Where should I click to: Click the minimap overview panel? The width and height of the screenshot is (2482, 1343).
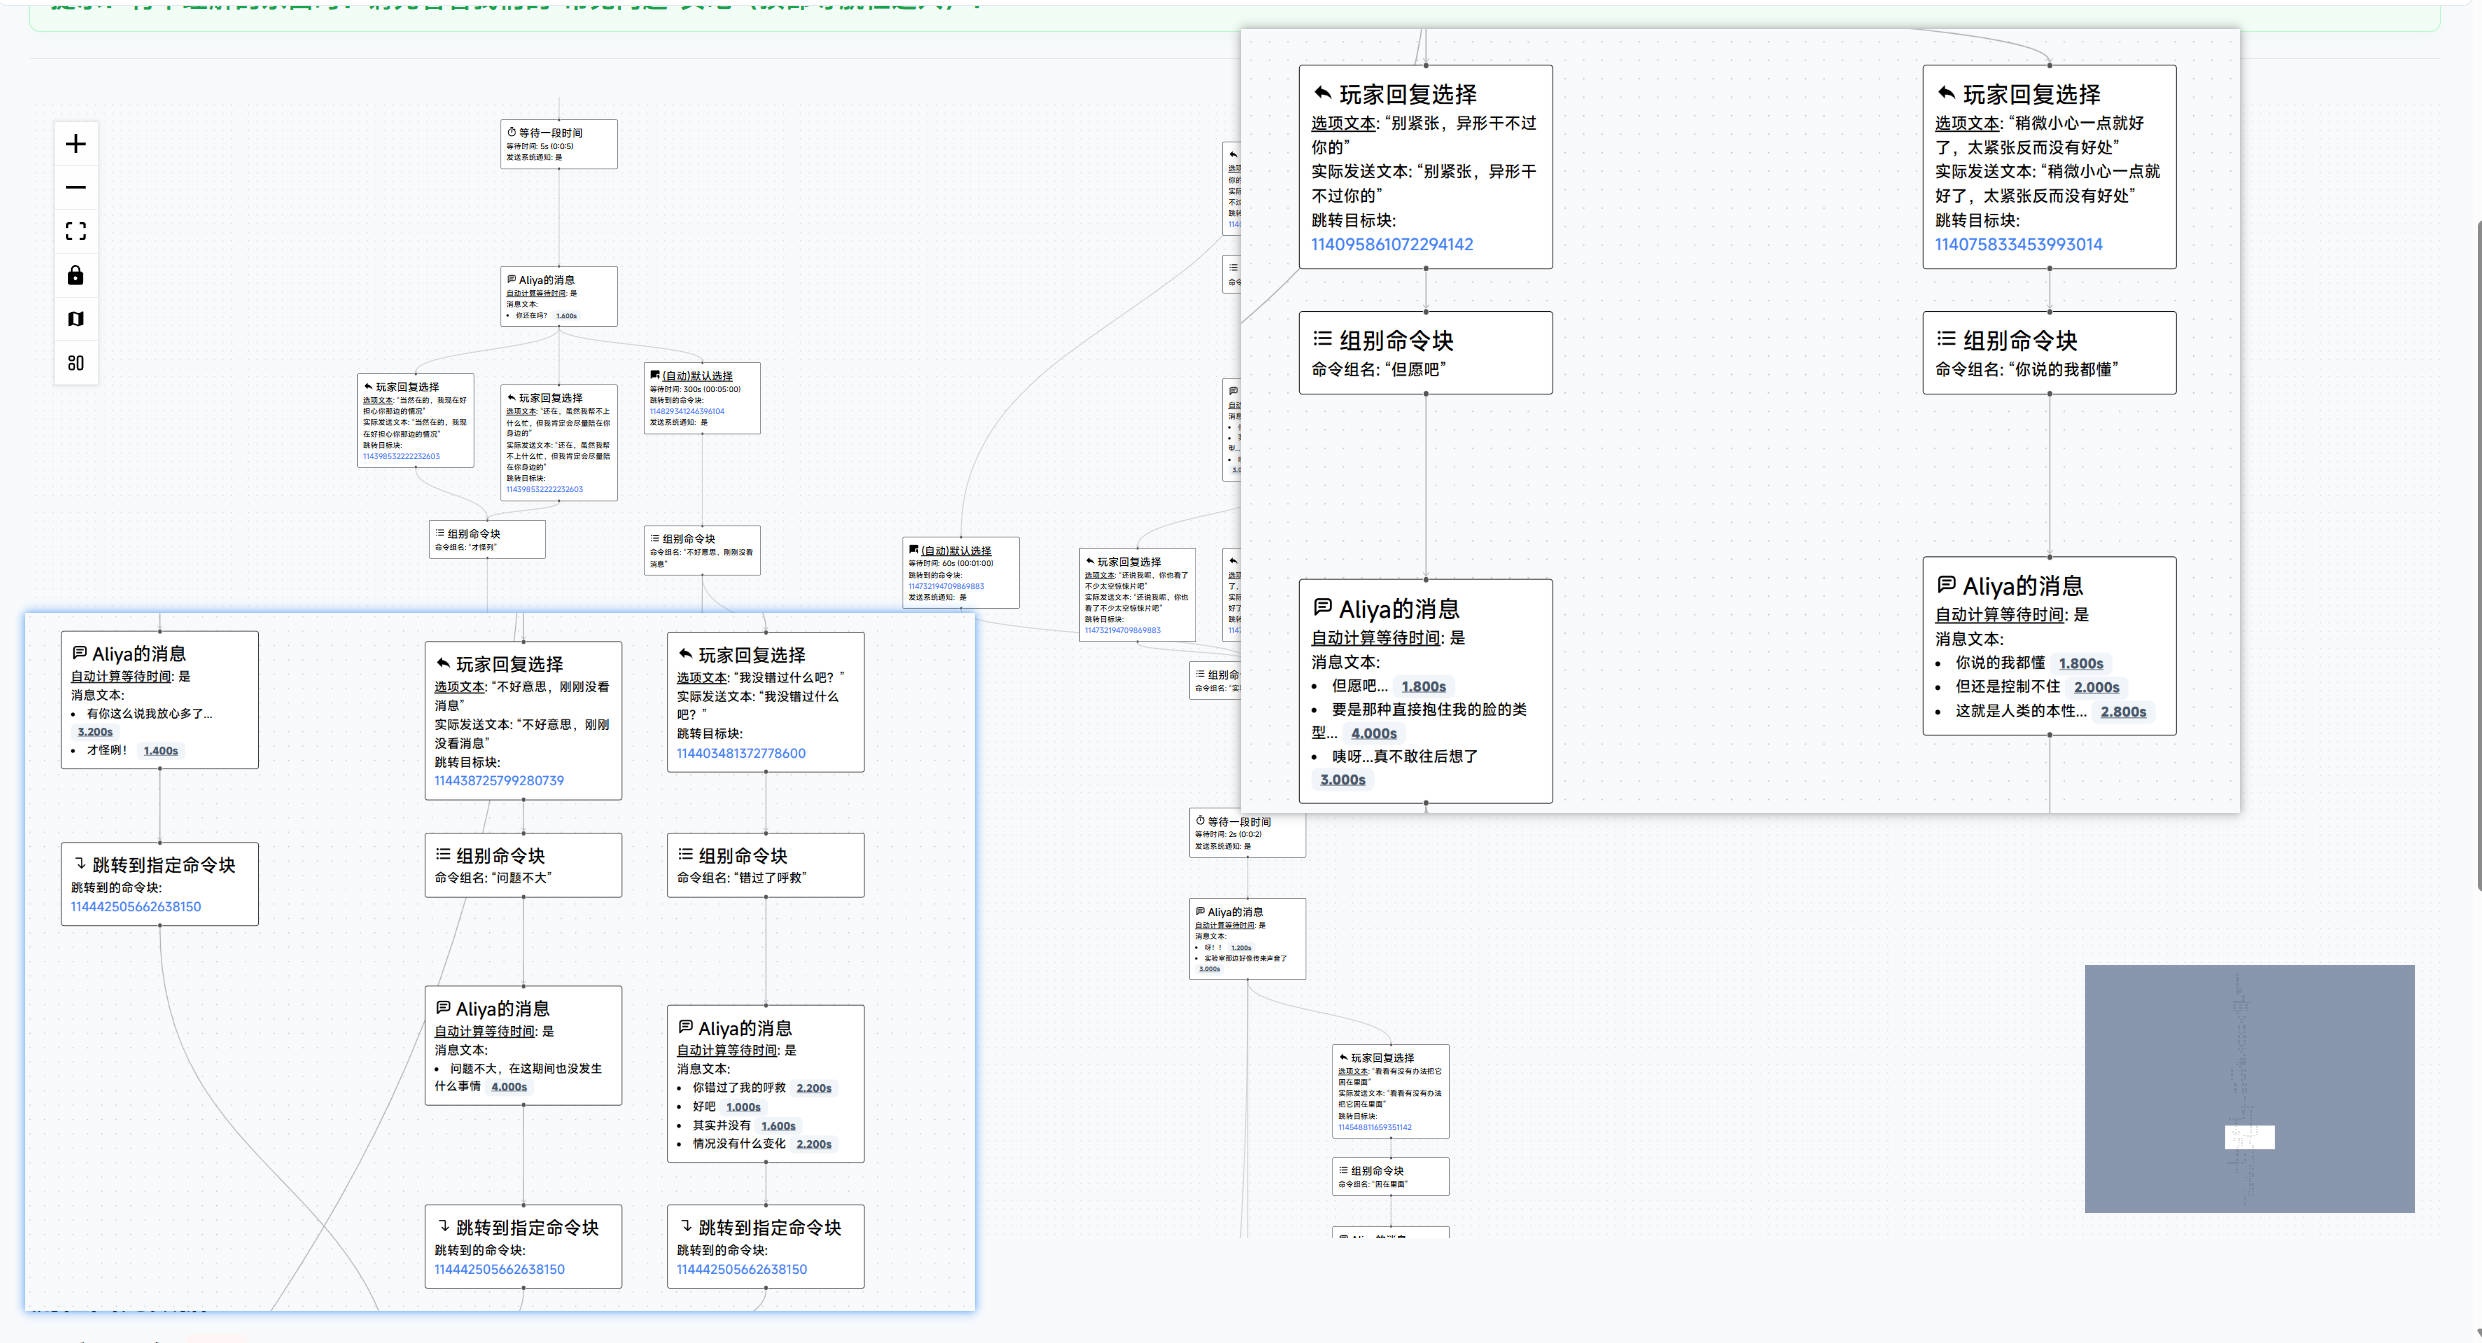pos(2249,1088)
